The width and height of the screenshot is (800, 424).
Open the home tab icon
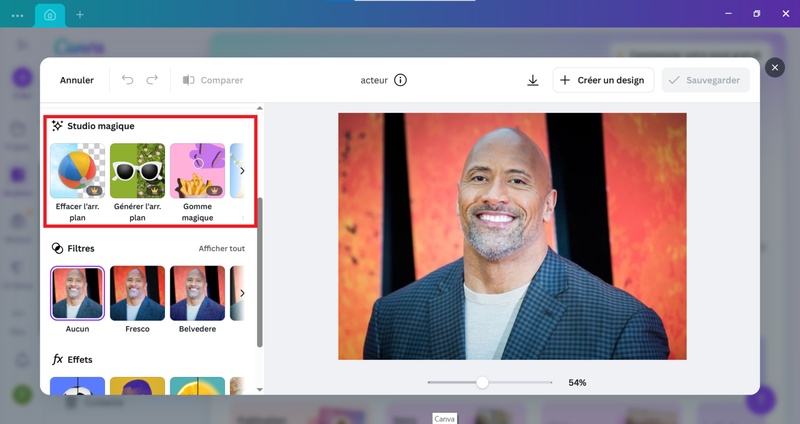(x=50, y=15)
